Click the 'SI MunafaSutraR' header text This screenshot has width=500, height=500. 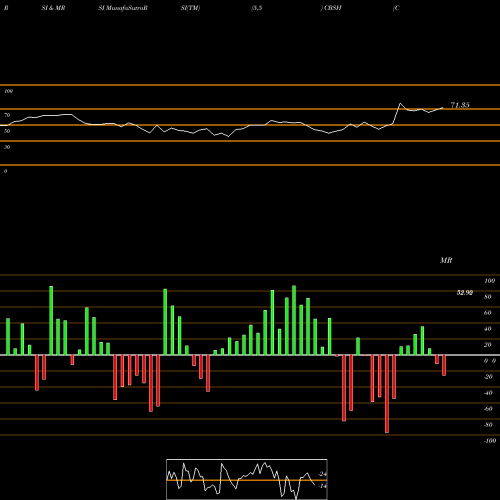point(123,8)
